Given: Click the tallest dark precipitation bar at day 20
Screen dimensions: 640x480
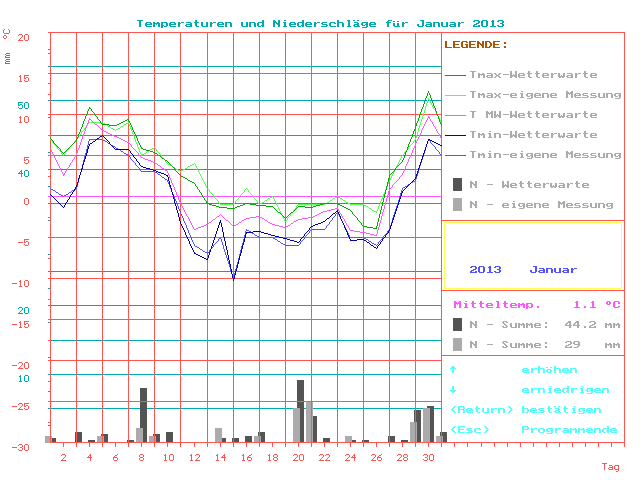Looking at the screenshot, I should [x=300, y=410].
